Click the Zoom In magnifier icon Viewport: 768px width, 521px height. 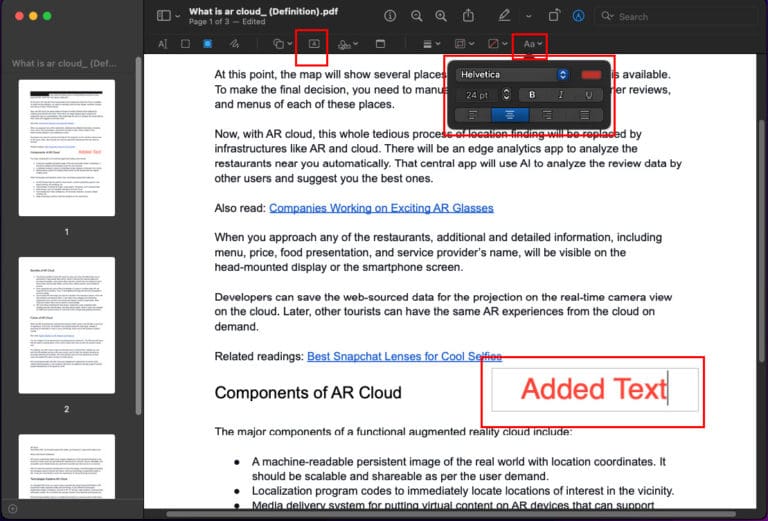tap(441, 16)
